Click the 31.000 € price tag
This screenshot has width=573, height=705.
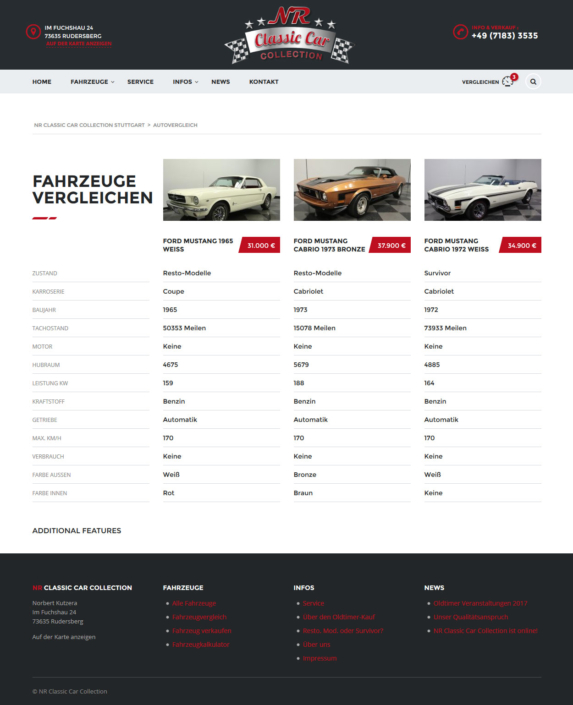[260, 245]
